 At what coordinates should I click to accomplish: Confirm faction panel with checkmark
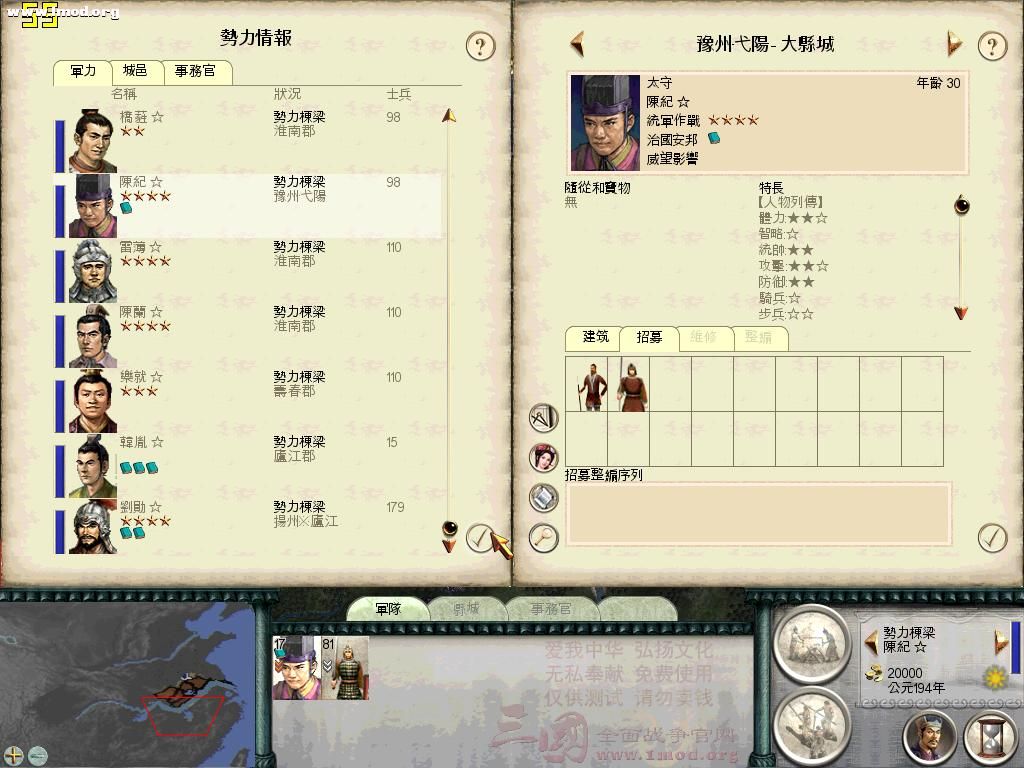(x=481, y=538)
